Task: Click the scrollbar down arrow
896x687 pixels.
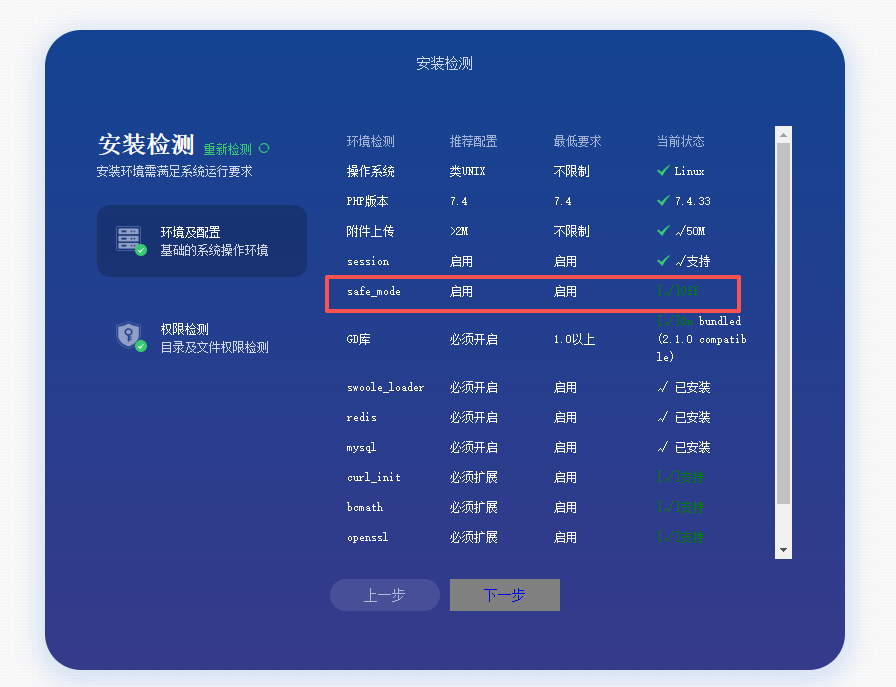Action: point(783,550)
